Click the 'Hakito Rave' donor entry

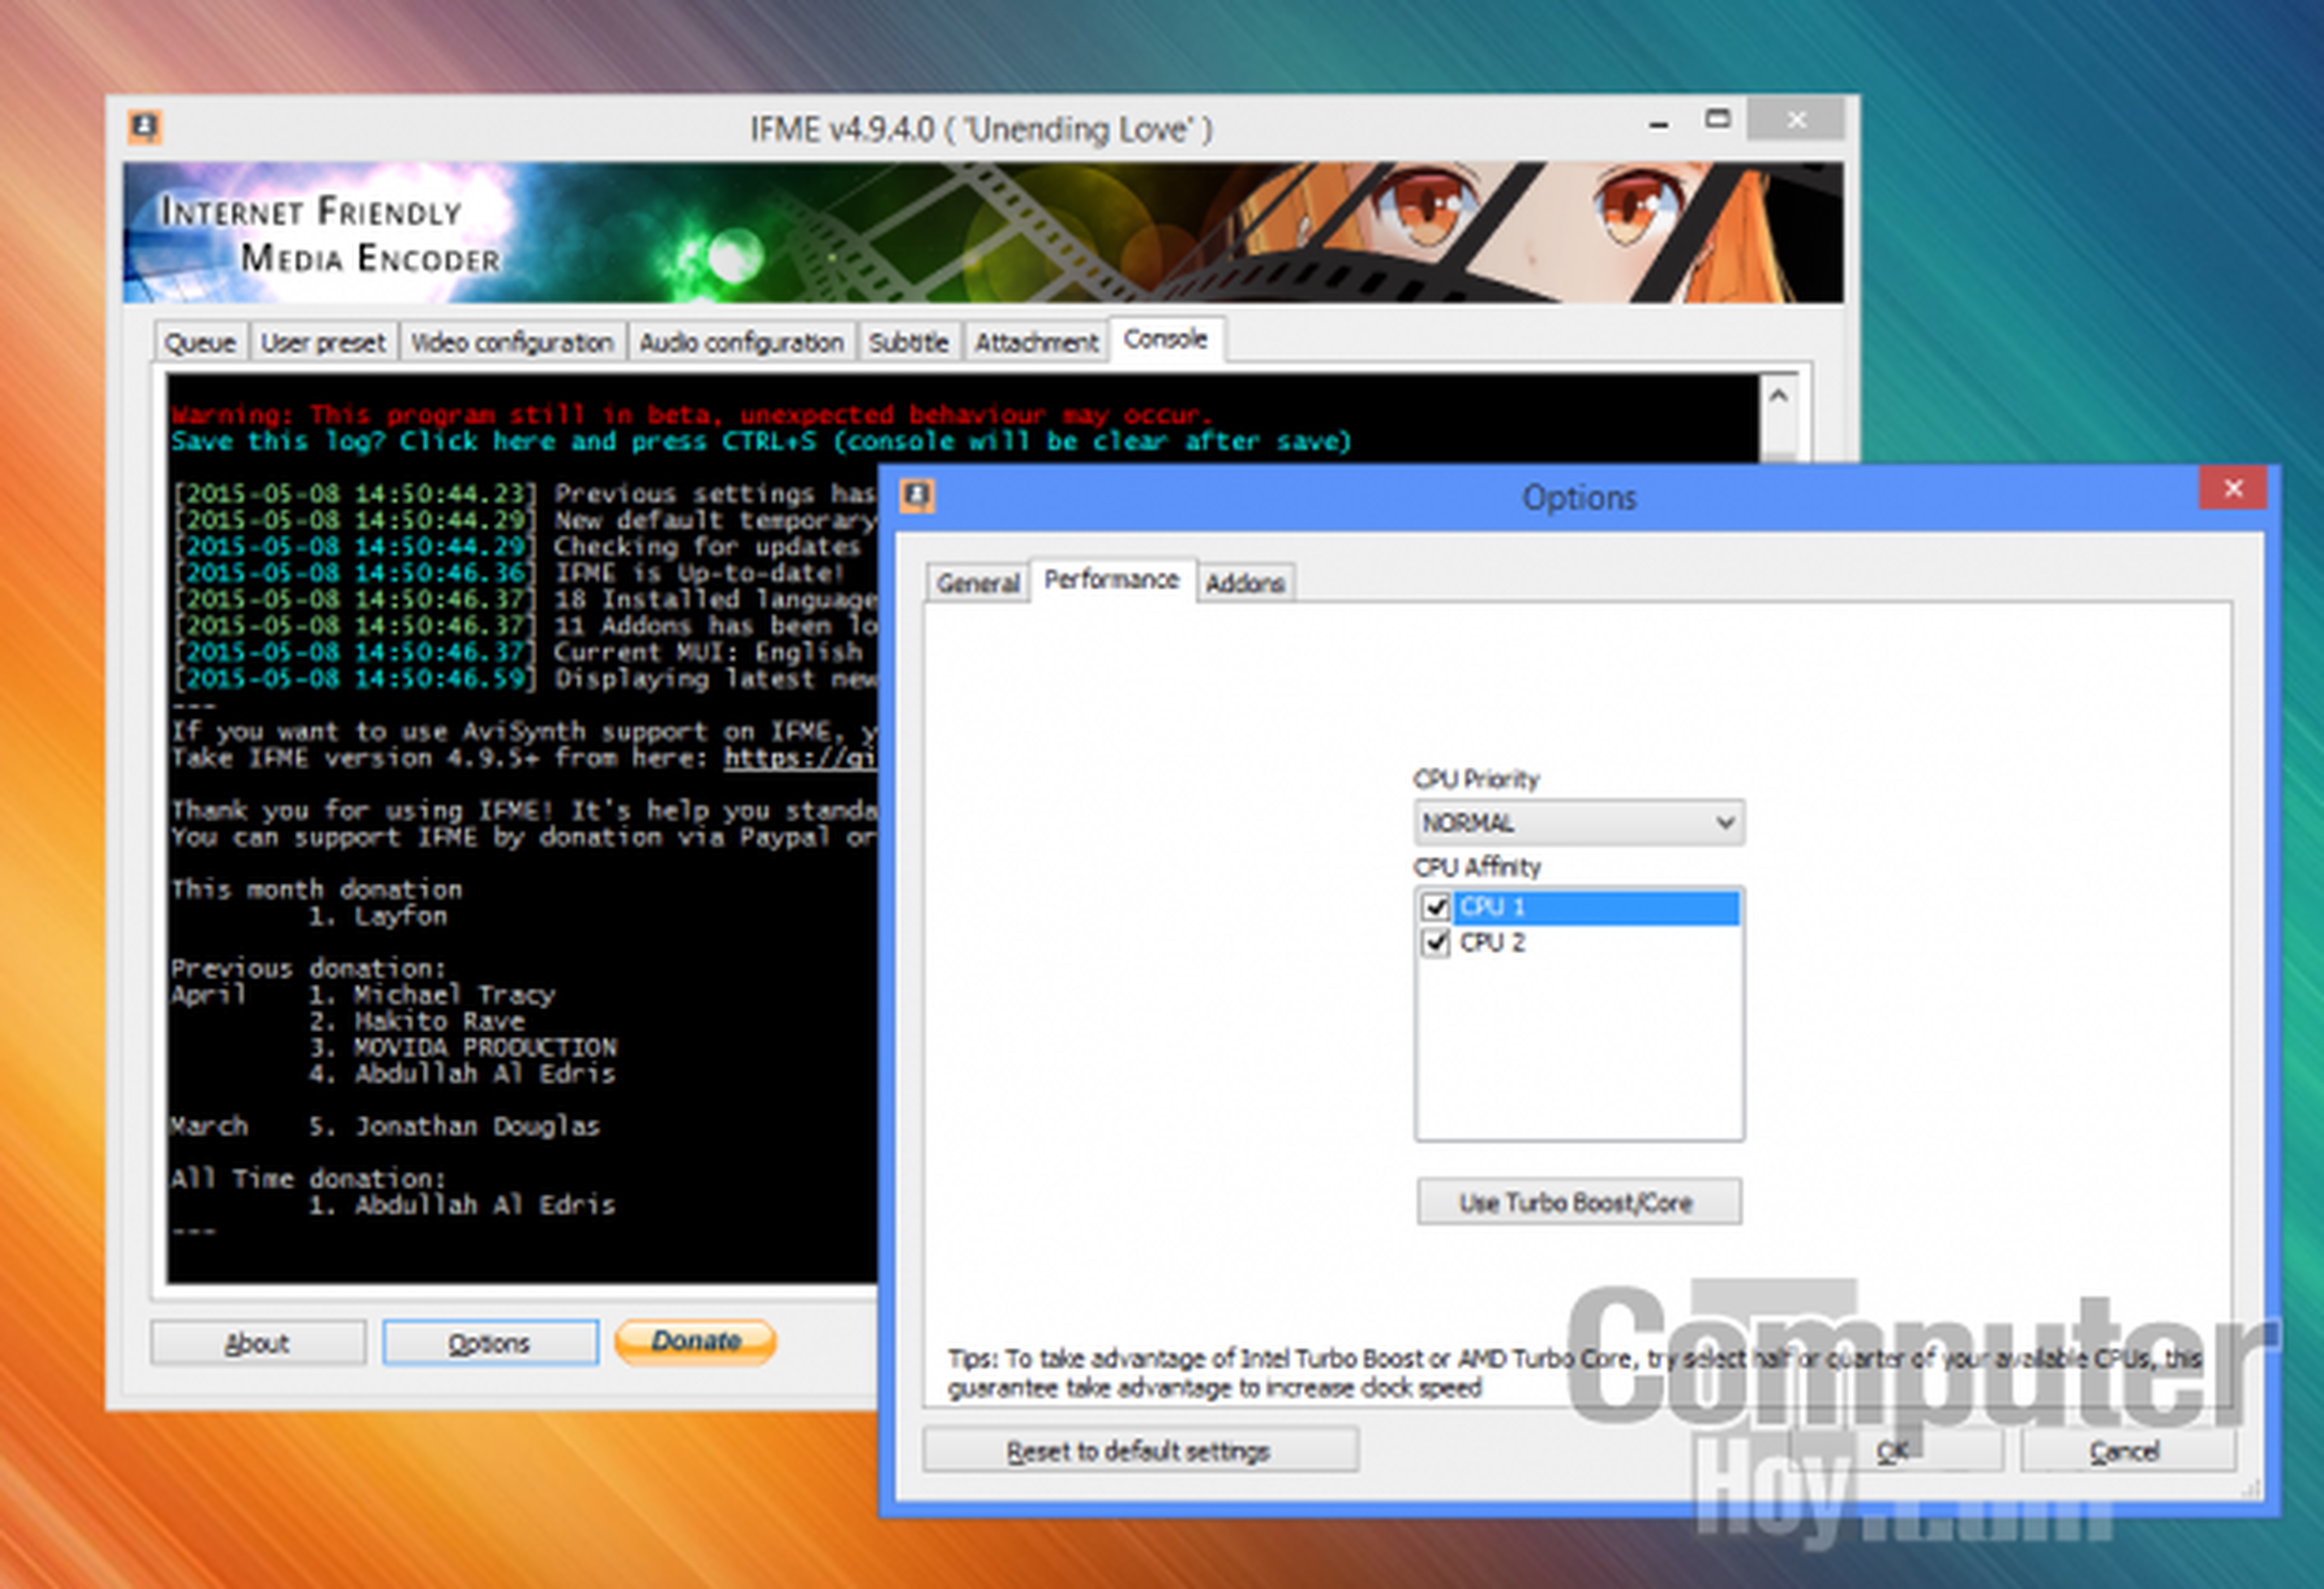439,1021
